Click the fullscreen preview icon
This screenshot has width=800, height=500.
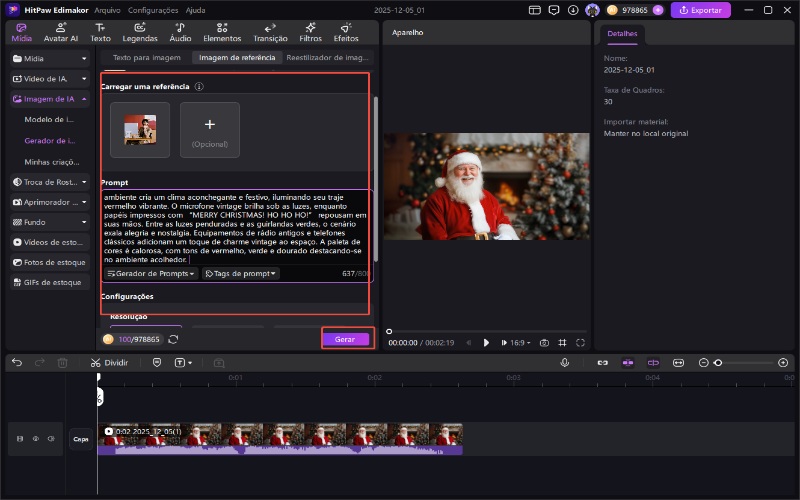point(583,342)
